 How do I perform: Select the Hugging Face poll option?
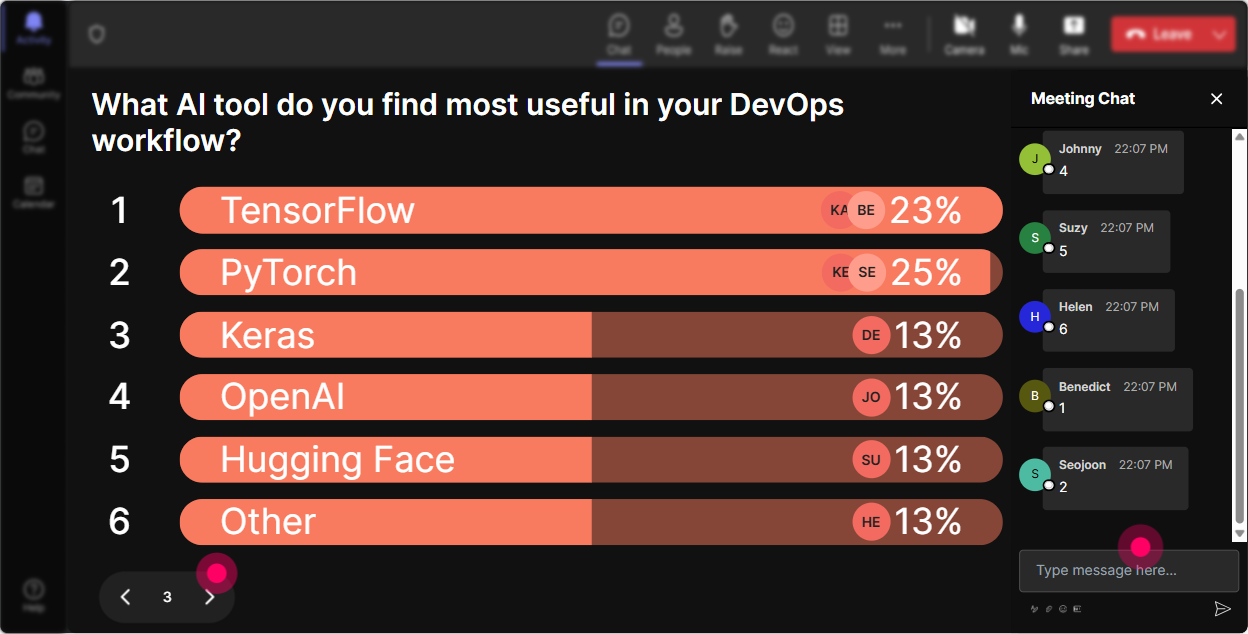click(591, 460)
